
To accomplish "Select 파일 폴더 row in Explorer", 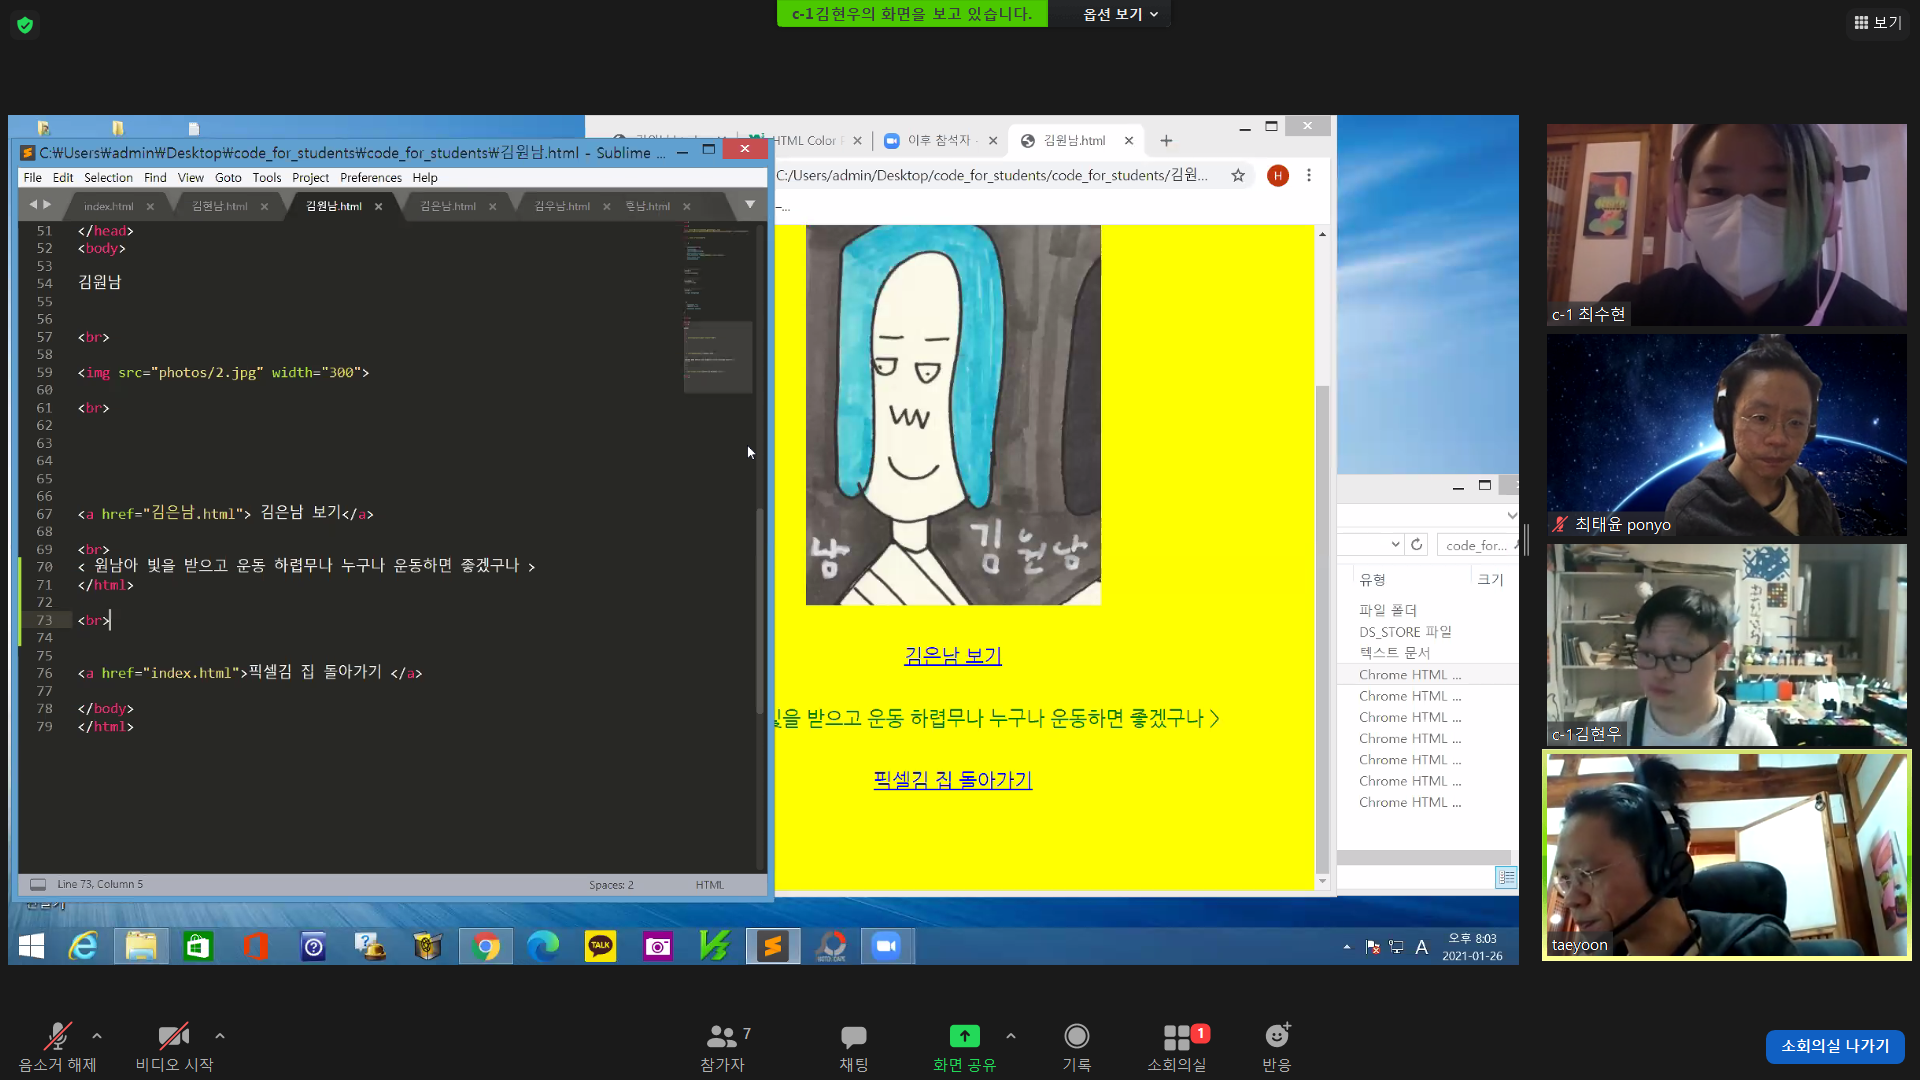I will [1388, 610].
